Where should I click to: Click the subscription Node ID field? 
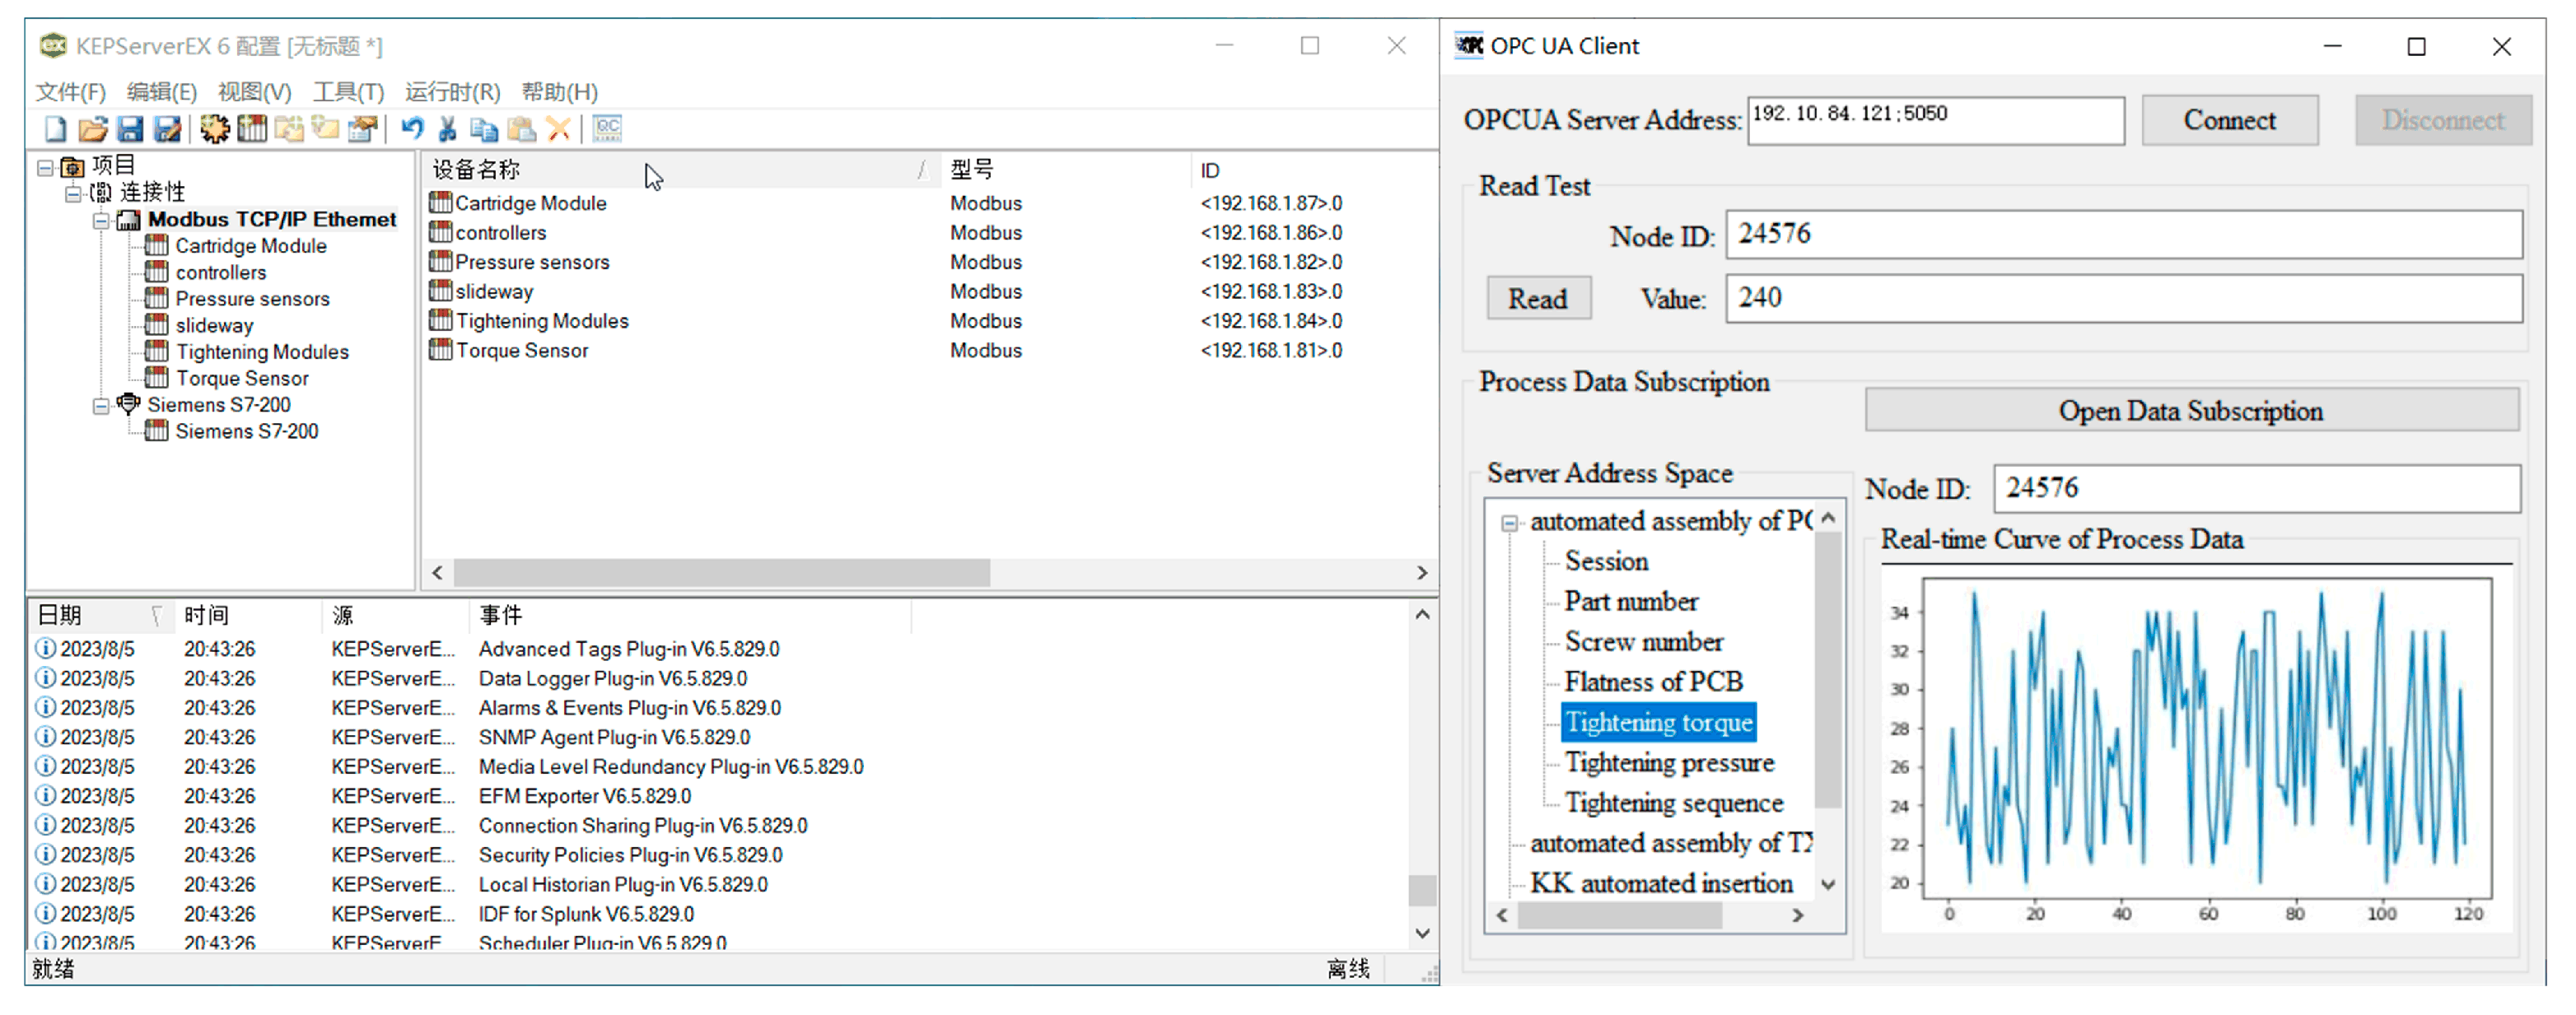(x=2257, y=488)
